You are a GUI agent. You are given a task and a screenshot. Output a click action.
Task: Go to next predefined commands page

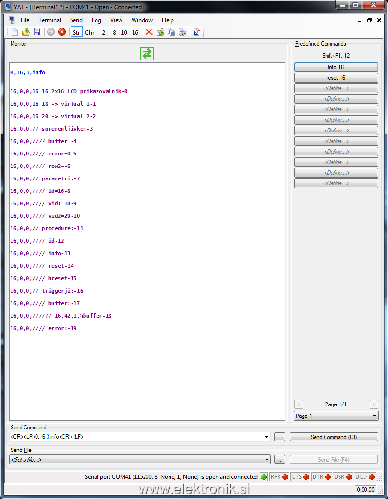coord(374,404)
